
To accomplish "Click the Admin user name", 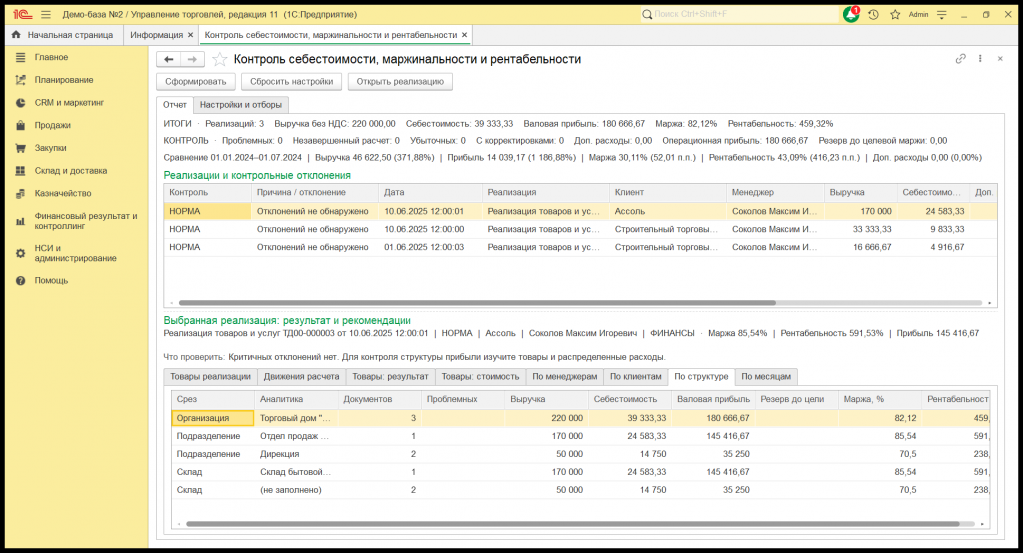I will pos(918,14).
